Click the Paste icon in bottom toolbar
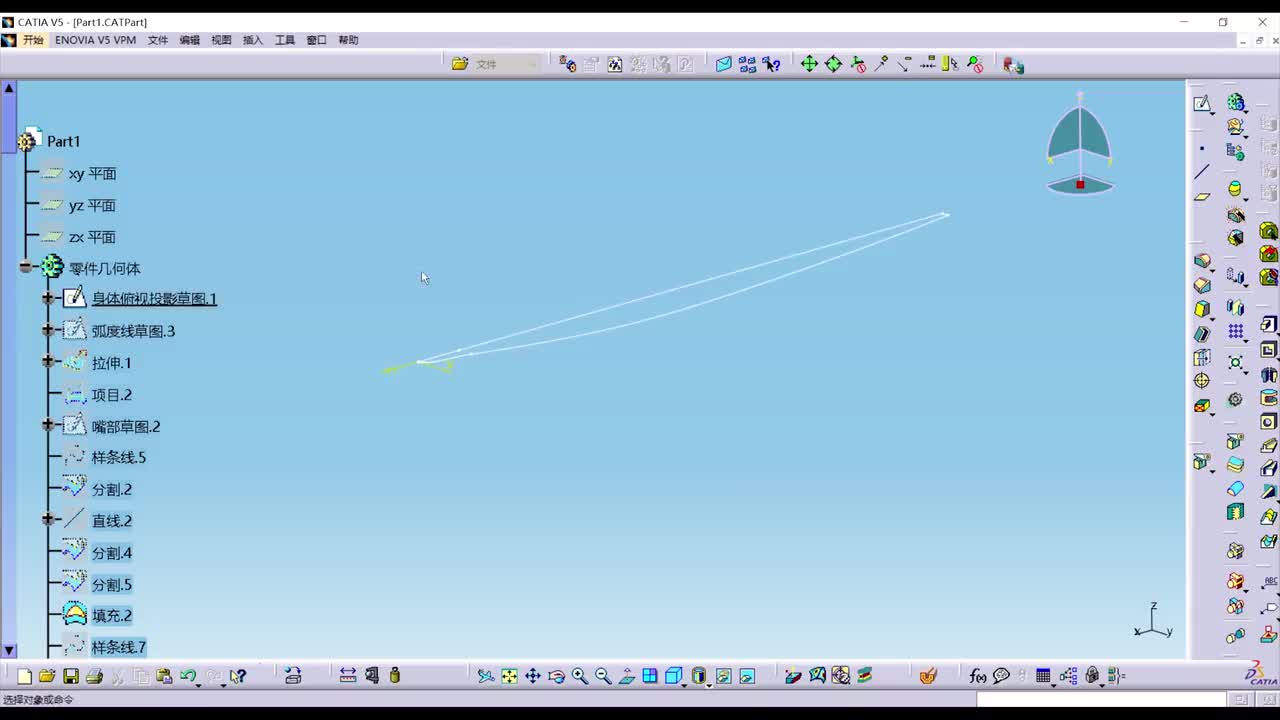 [x=164, y=676]
